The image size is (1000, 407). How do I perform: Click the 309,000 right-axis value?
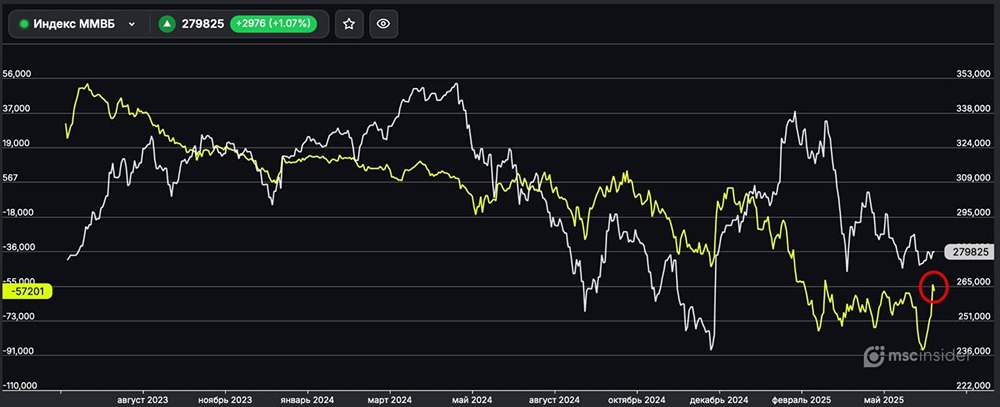coord(974,179)
